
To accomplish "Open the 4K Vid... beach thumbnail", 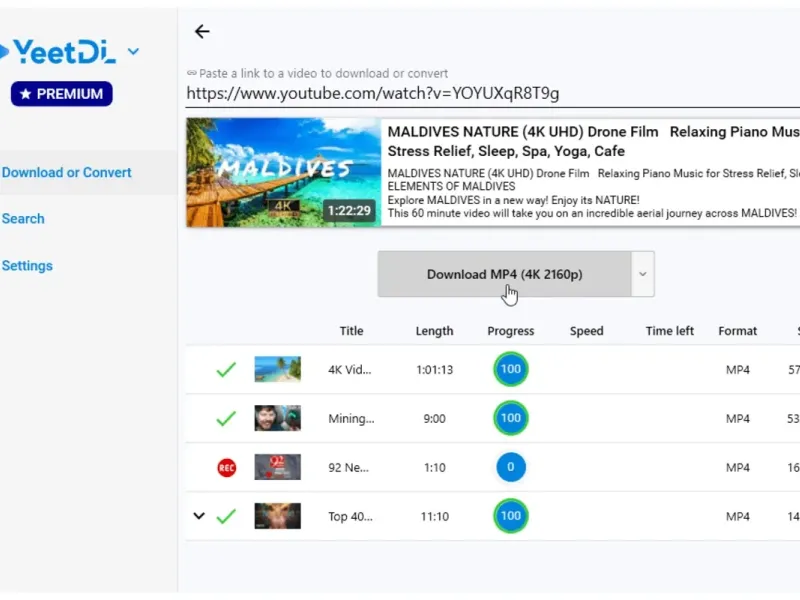I will (x=278, y=369).
